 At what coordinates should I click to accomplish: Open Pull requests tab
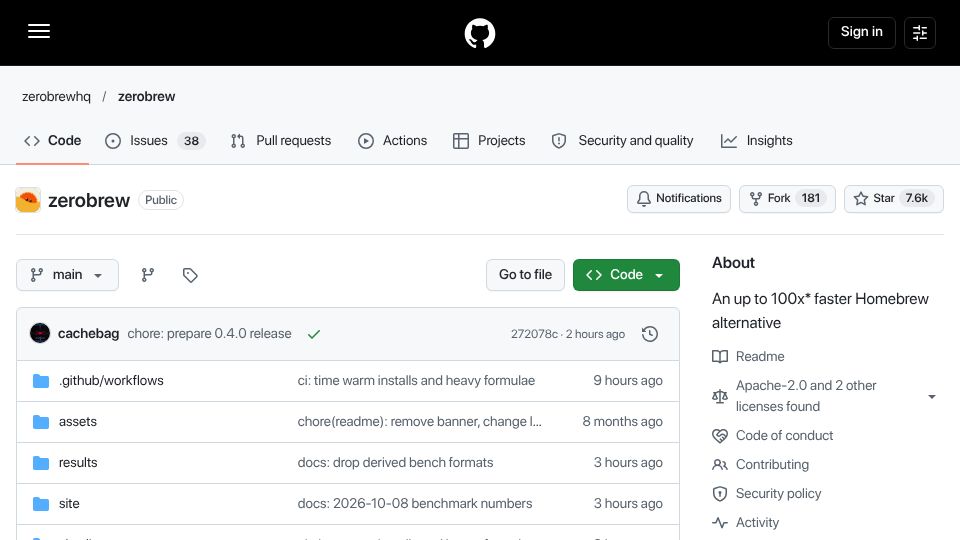tap(281, 141)
